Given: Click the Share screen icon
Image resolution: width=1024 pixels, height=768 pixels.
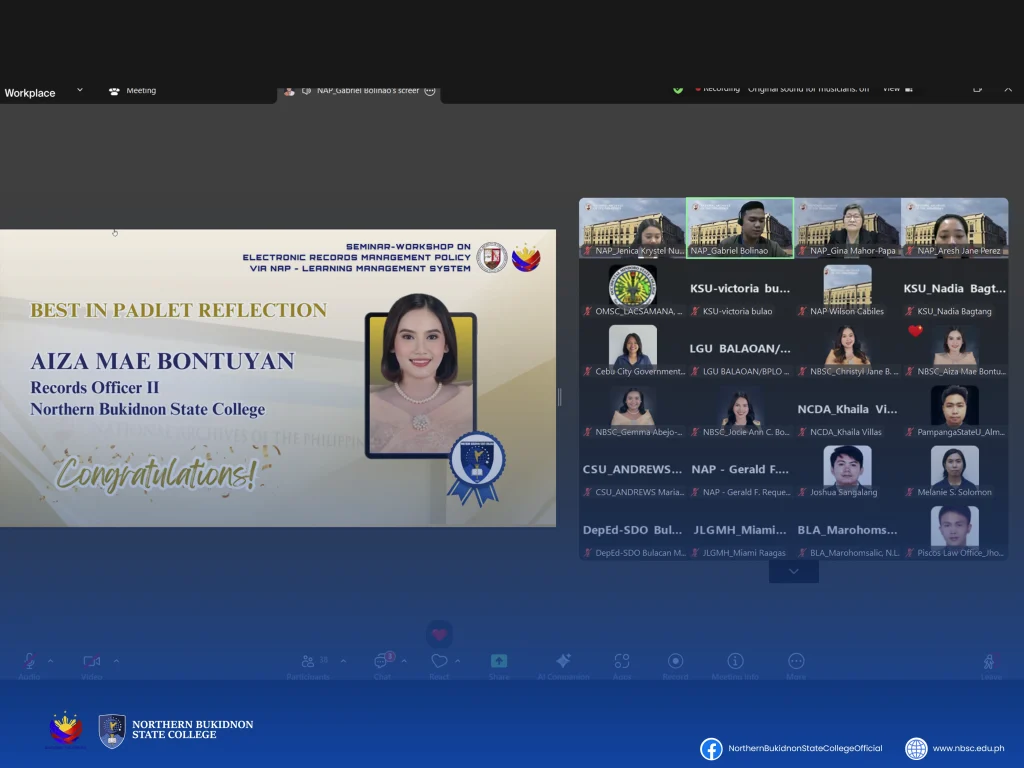Looking at the screenshot, I should tap(499, 662).
